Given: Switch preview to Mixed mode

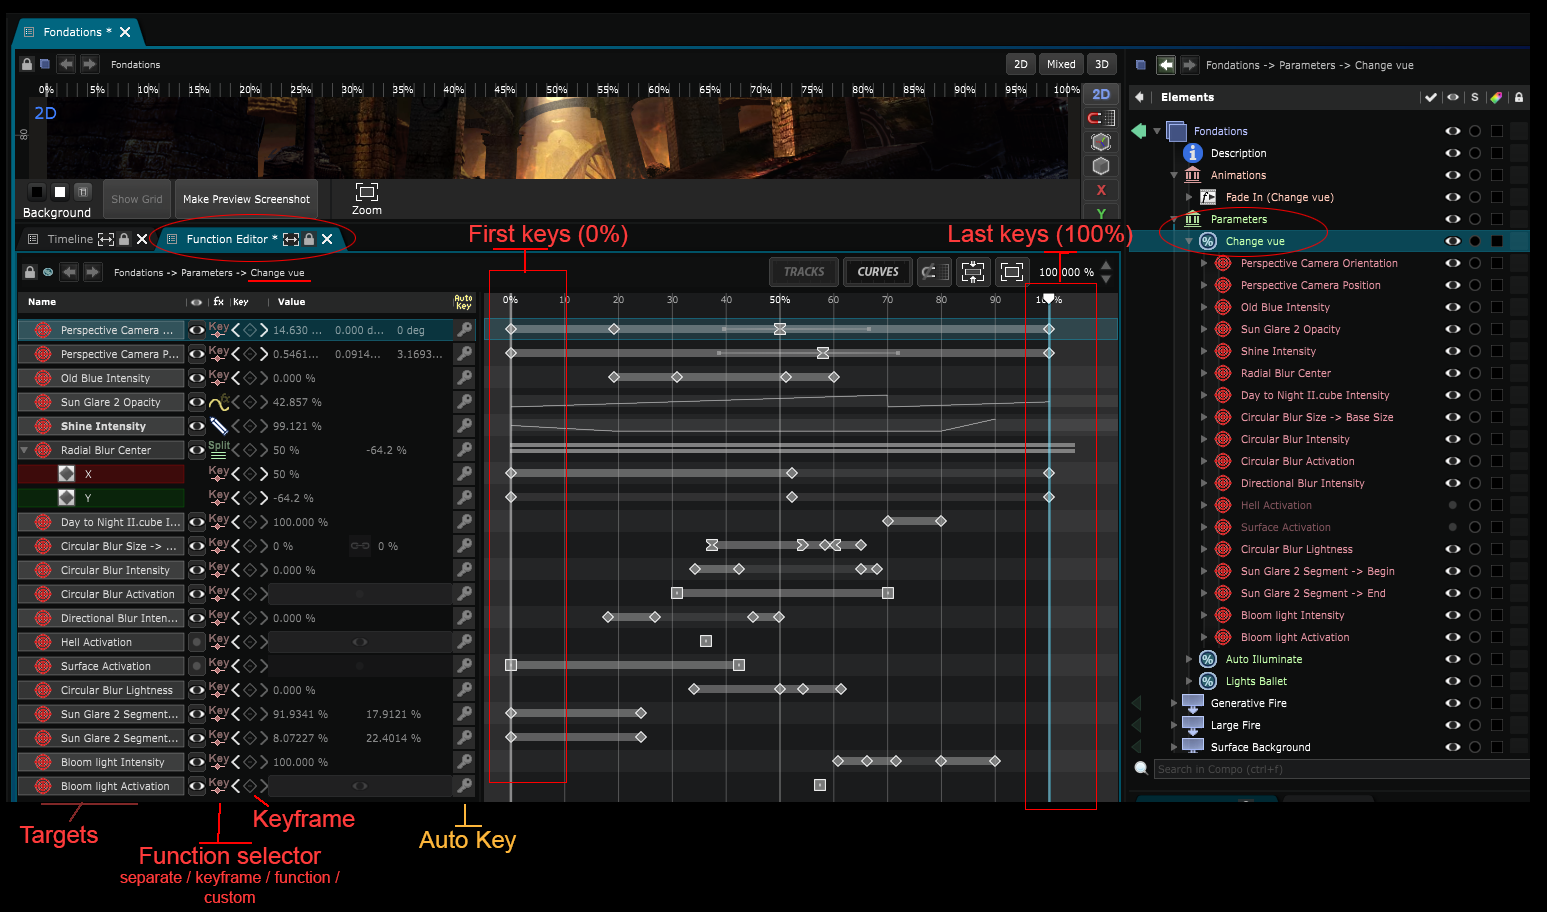Looking at the screenshot, I should pyautogui.click(x=1061, y=64).
